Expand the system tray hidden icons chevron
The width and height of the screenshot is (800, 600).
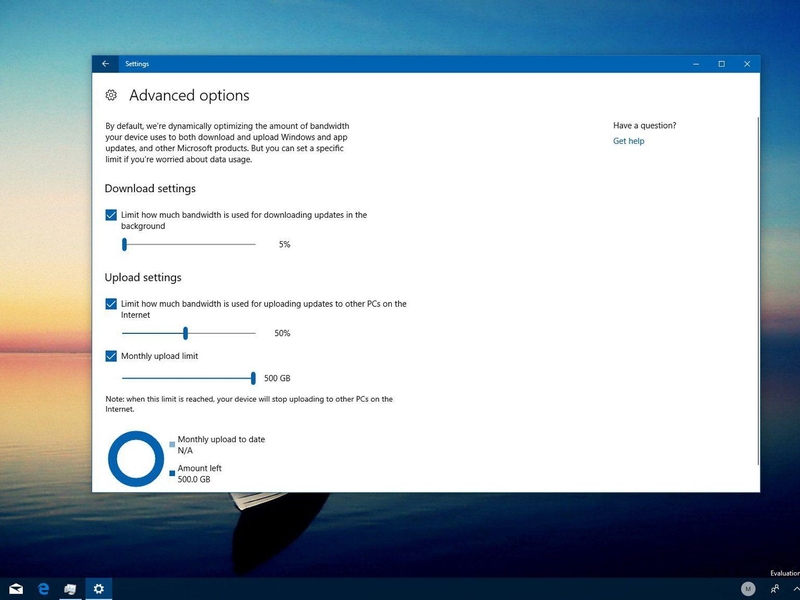coord(796,589)
